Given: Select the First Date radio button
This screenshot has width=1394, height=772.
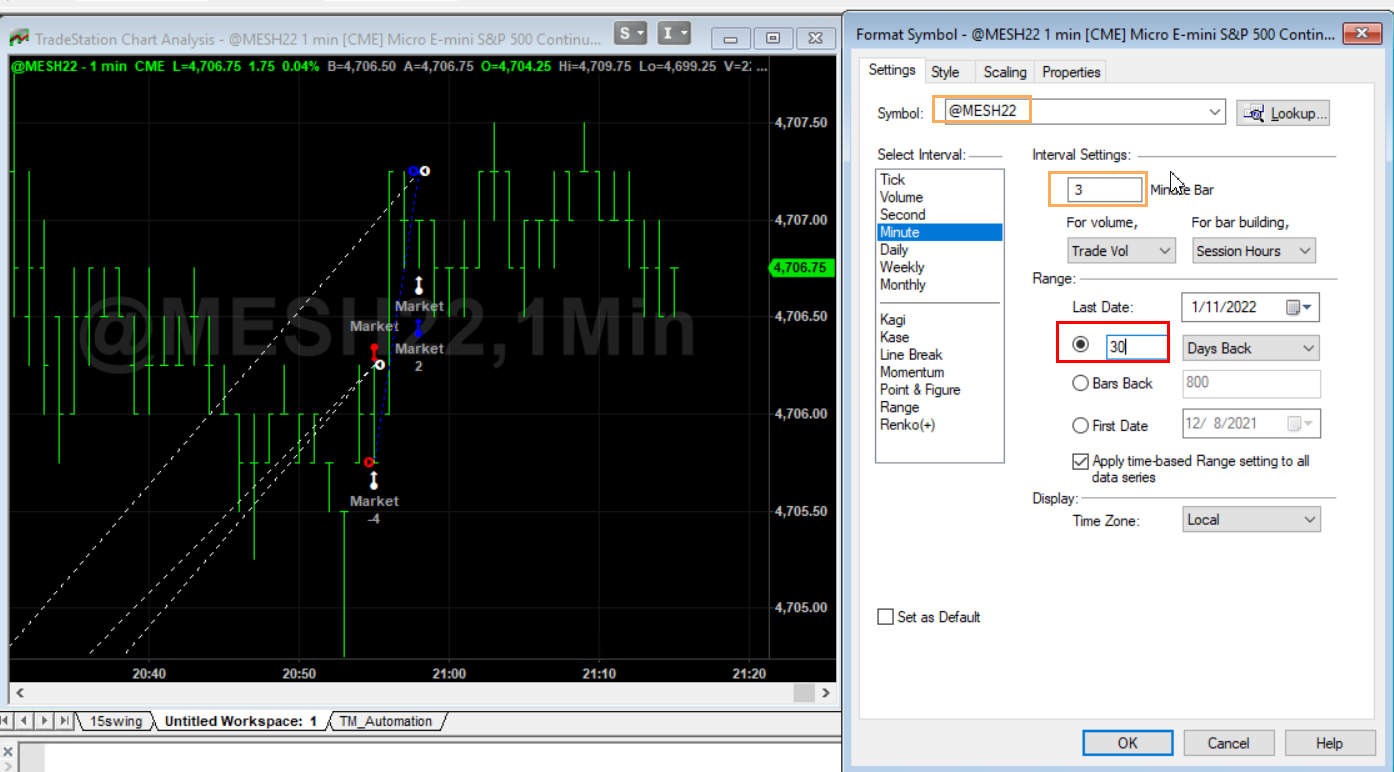Looking at the screenshot, I should [1080, 426].
